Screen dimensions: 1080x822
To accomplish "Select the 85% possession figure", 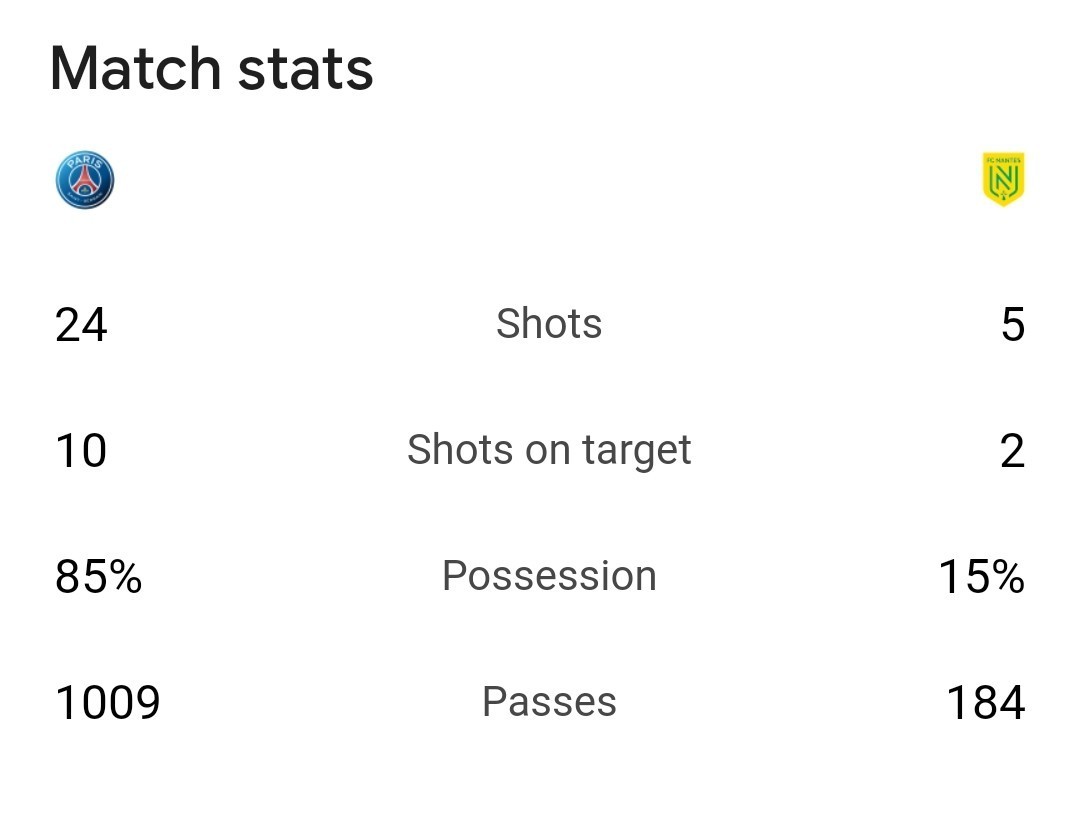I will click(98, 577).
